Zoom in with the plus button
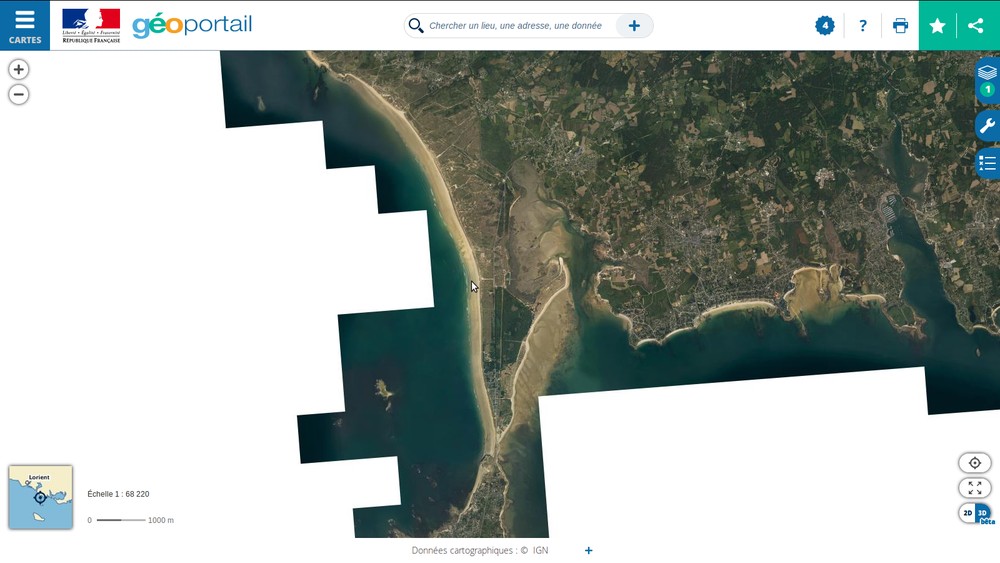The height and width of the screenshot is (563, 1000). [x=18, y=69]
